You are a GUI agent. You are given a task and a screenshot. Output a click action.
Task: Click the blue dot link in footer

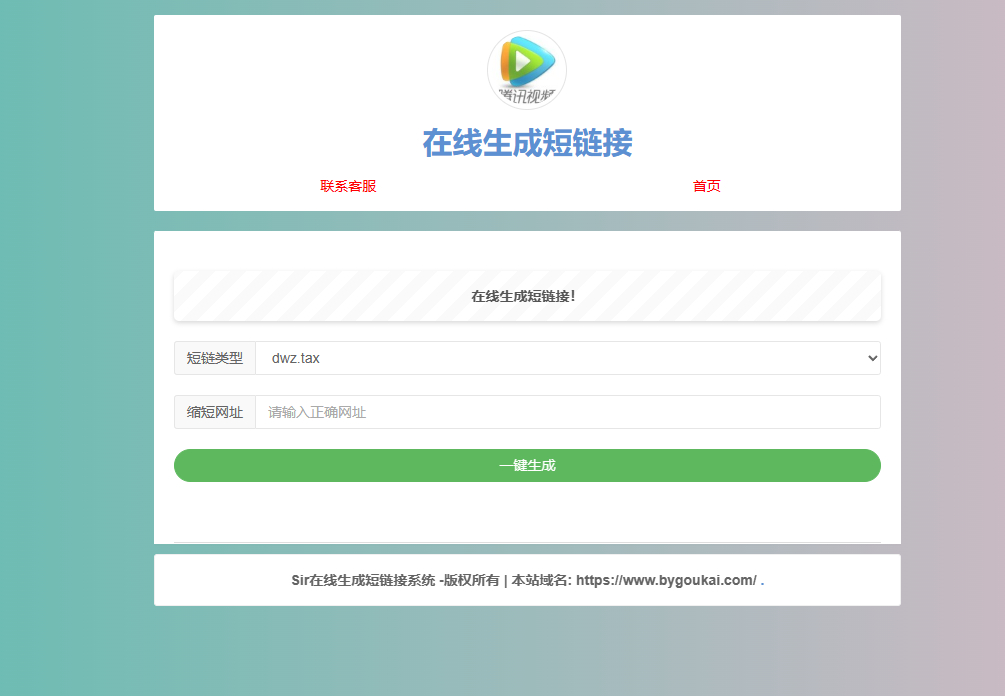point(762,581)
